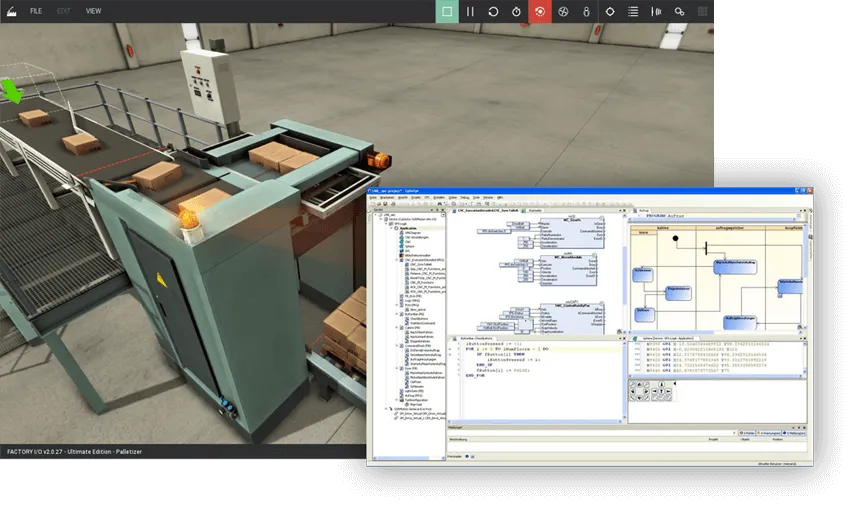Image resolution: width=850 pixels, height=505 pixels.
Task: Open the device dropdown atop CODESYS tree panel
Action: pos(443,215)
